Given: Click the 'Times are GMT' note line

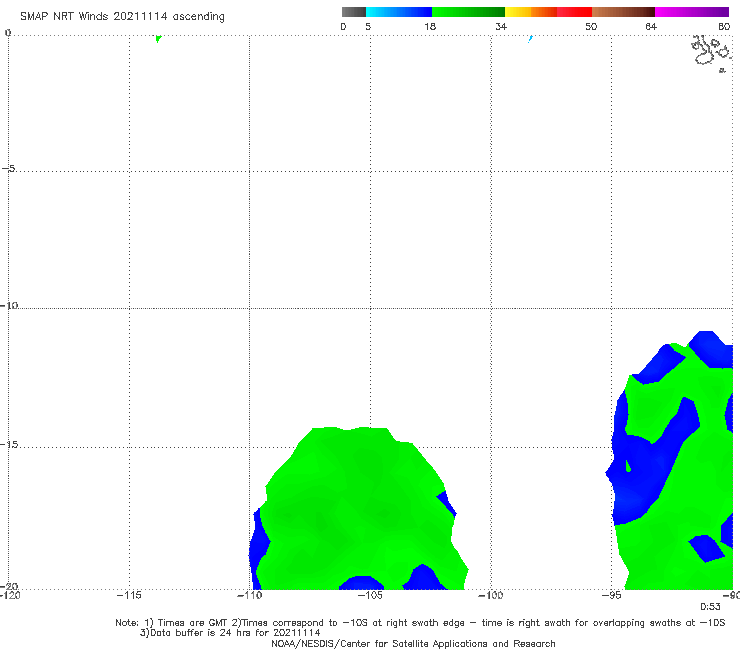Looking at the screenshot, I should click(420, 623).
